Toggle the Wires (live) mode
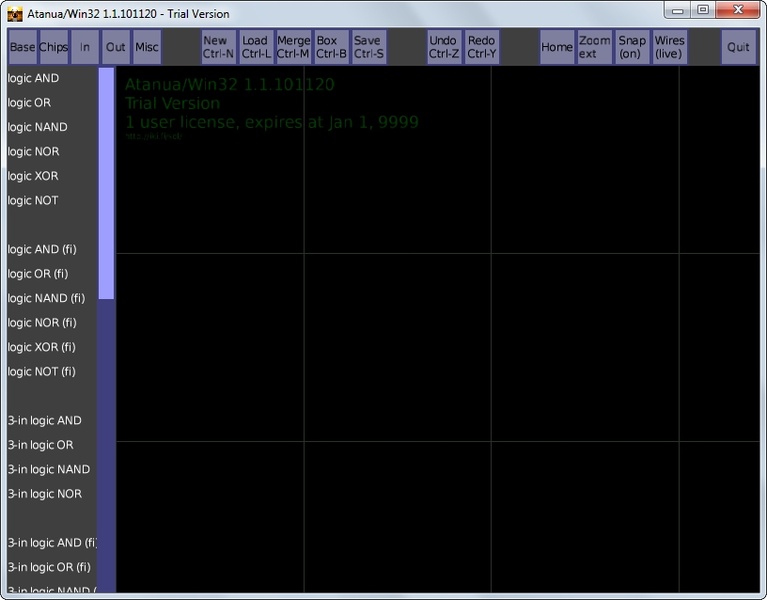This screenshot has width=767, height=600. click(x=670, y=47)
